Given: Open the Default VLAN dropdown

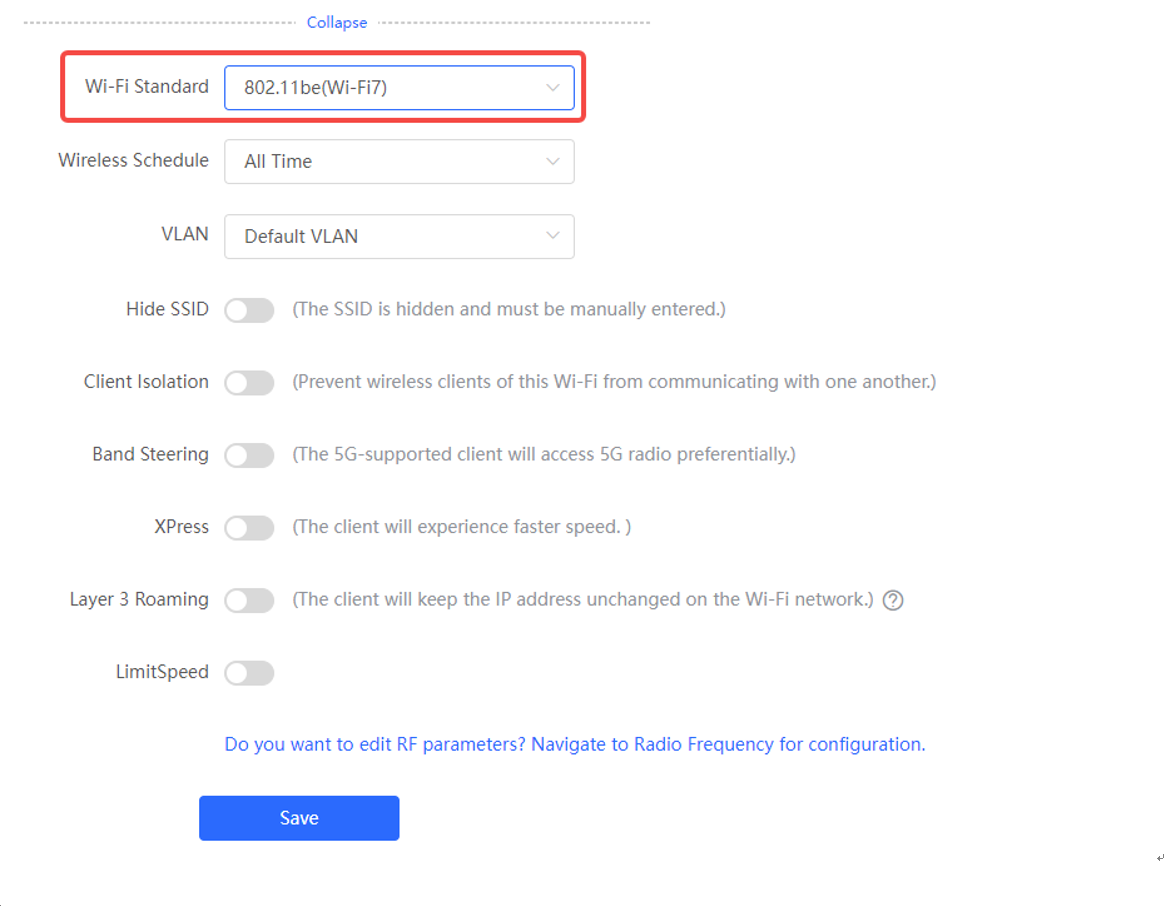Looking at the screenshot, I should click(x=399, y=236).
